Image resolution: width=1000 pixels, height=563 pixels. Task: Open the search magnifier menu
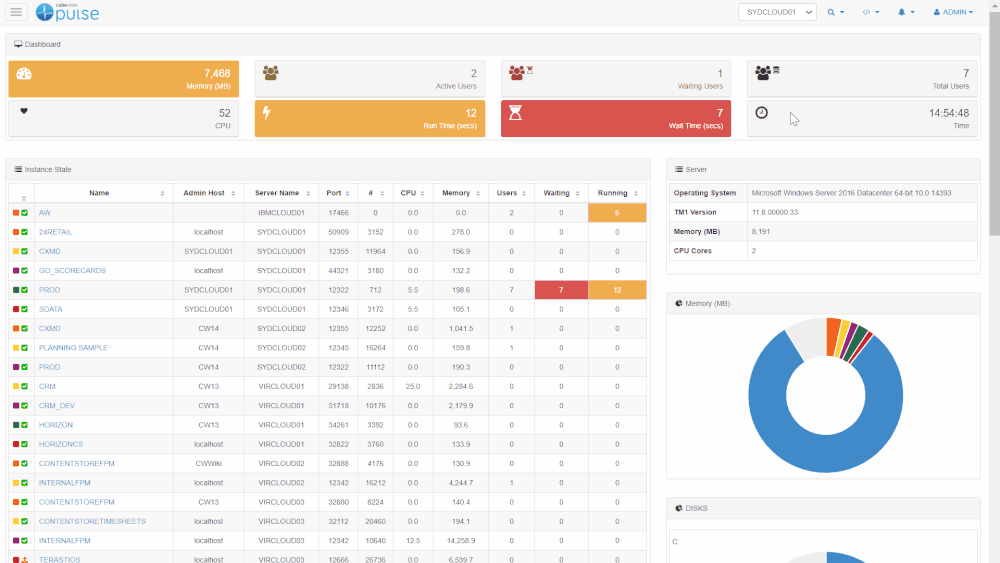tap(835, 12)
